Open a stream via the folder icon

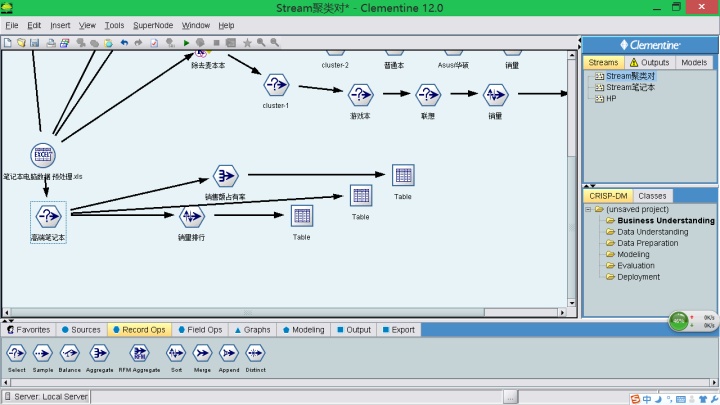pos(21,43)
